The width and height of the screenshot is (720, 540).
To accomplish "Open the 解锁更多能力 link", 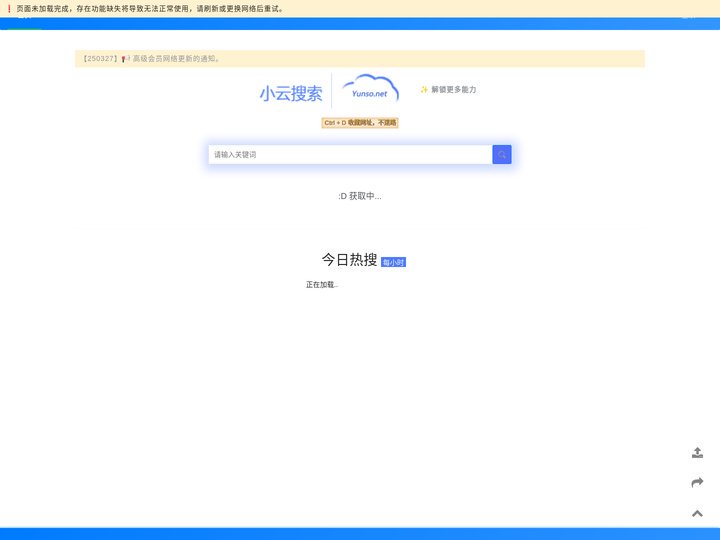I will [453, 90].
